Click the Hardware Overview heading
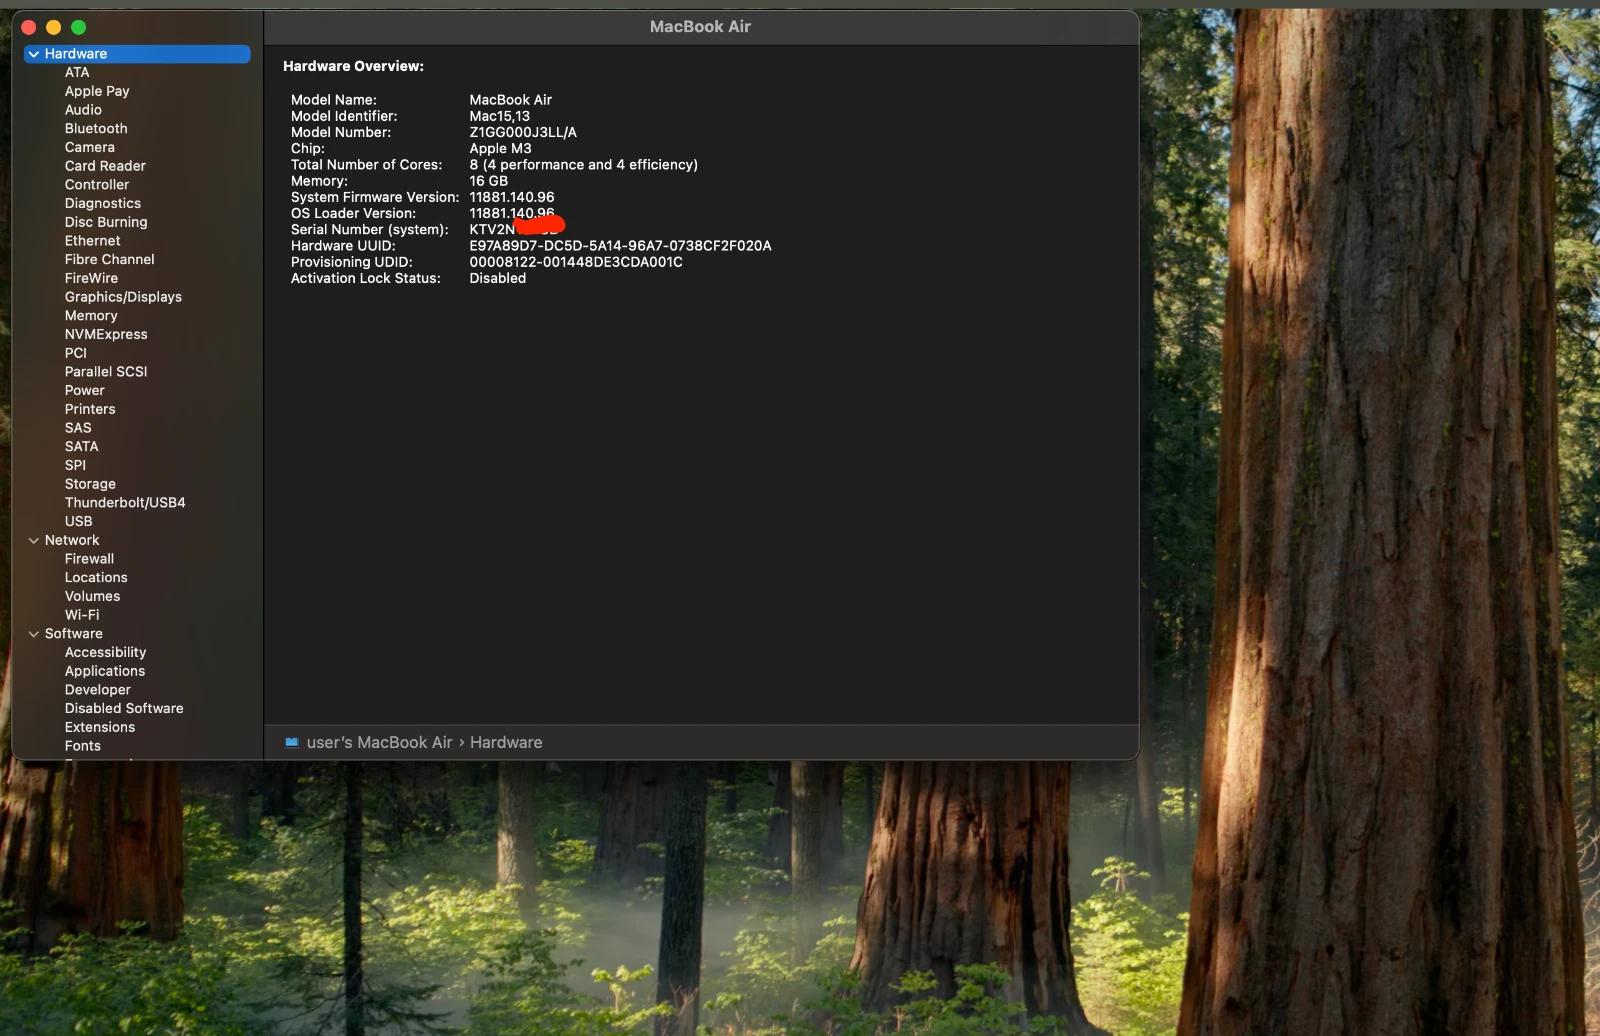The width and height of the screenshot is (1600, 1036). click(353, 66)
